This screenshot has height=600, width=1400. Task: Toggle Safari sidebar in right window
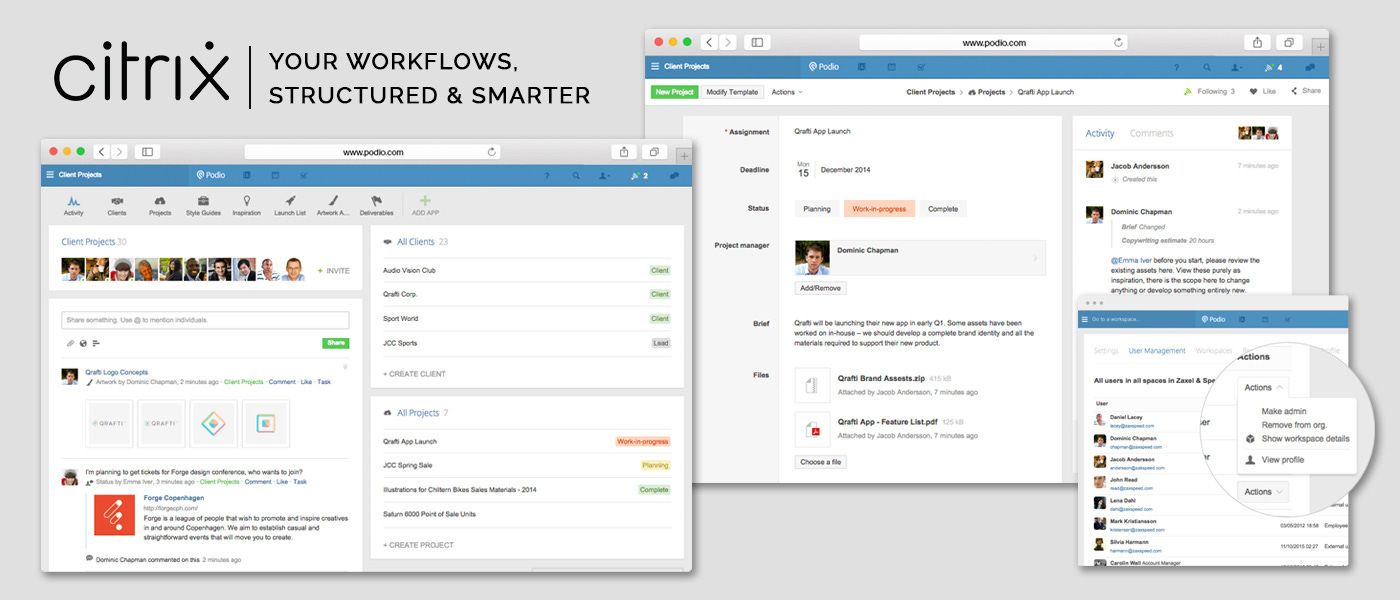757,42
